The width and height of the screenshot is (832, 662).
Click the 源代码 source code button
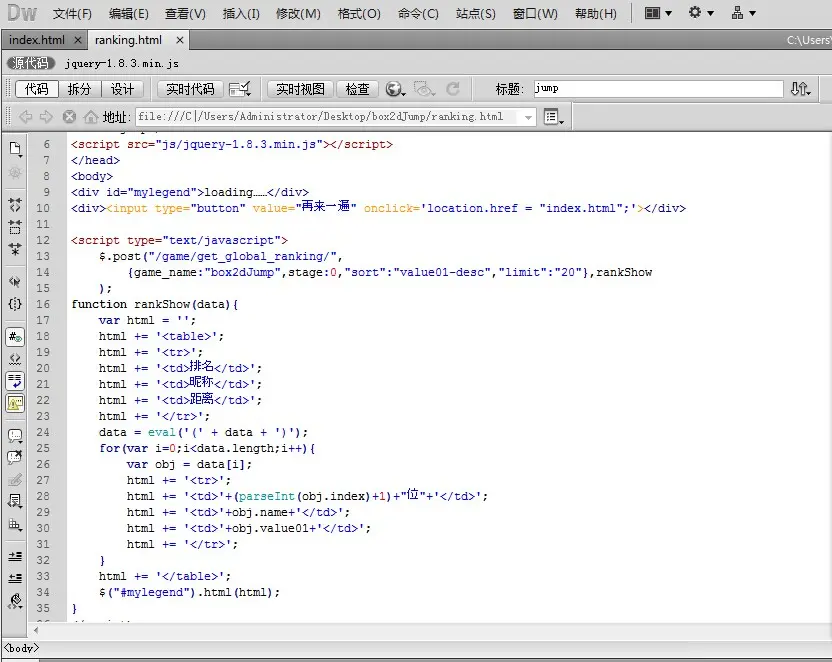31,63
